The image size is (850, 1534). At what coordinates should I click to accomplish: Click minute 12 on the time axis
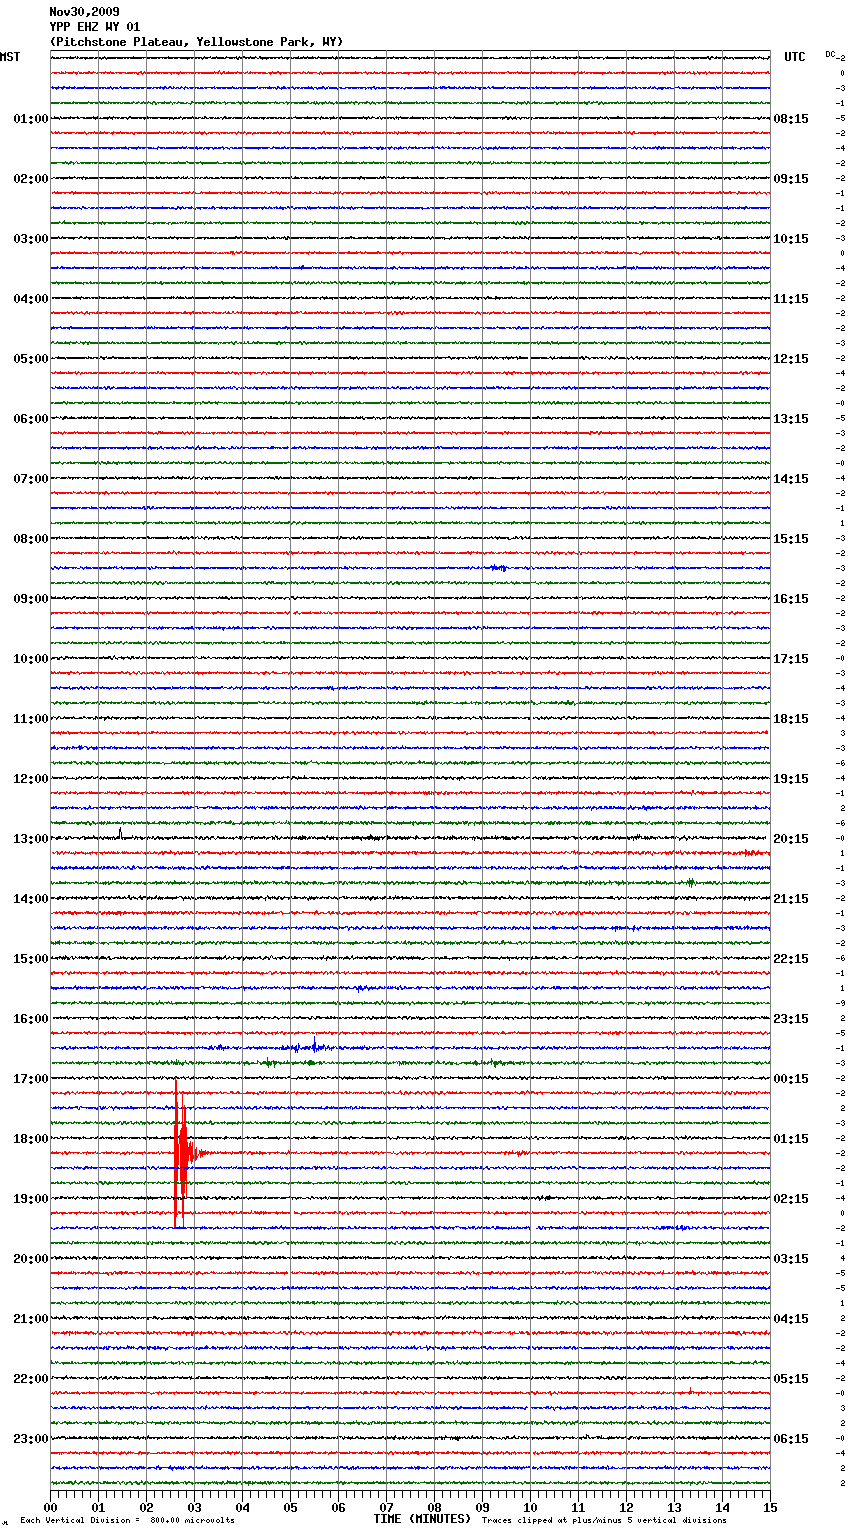pos(627,1507)
